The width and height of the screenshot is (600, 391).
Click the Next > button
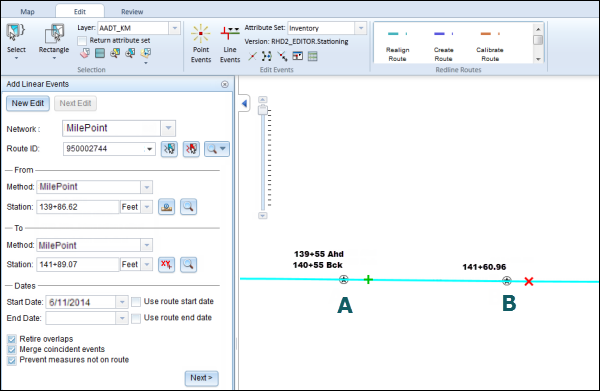201,378
